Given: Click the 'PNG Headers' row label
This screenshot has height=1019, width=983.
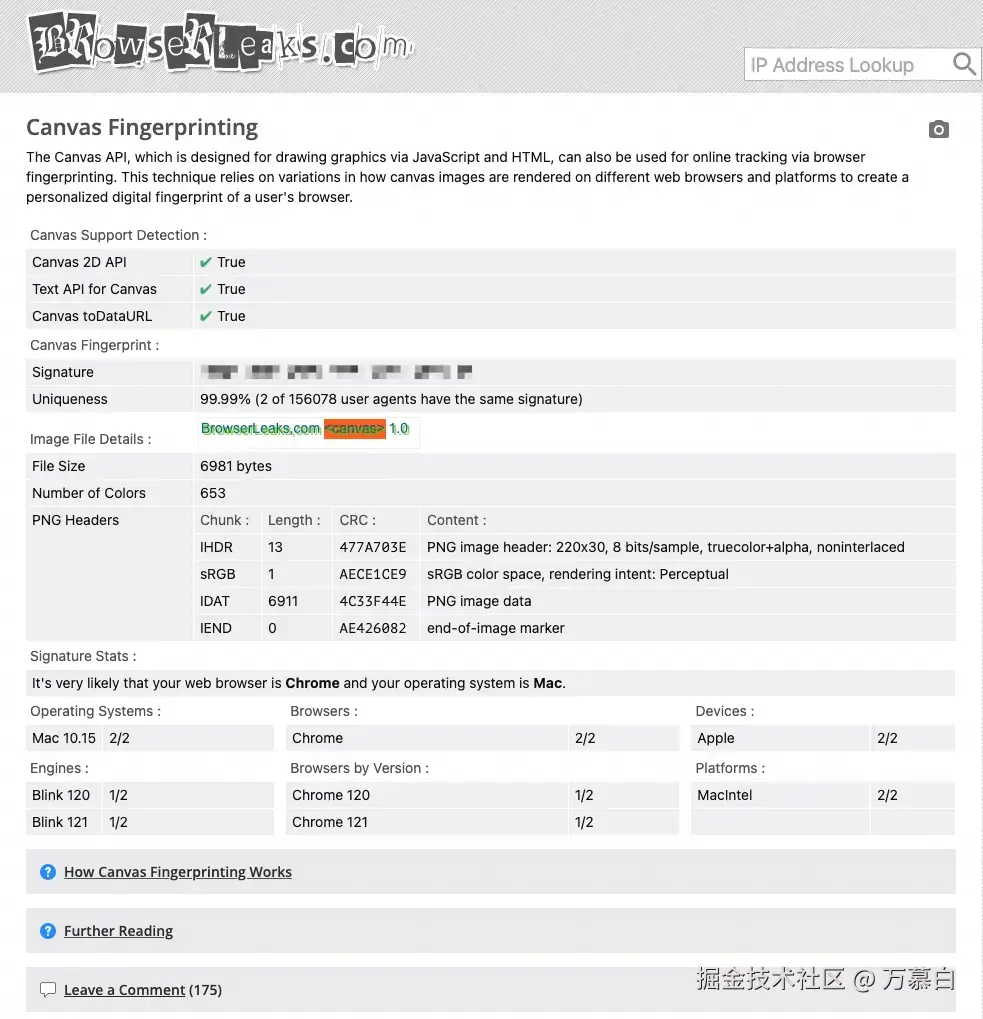Looking at the screenshot, I should 75,520.
